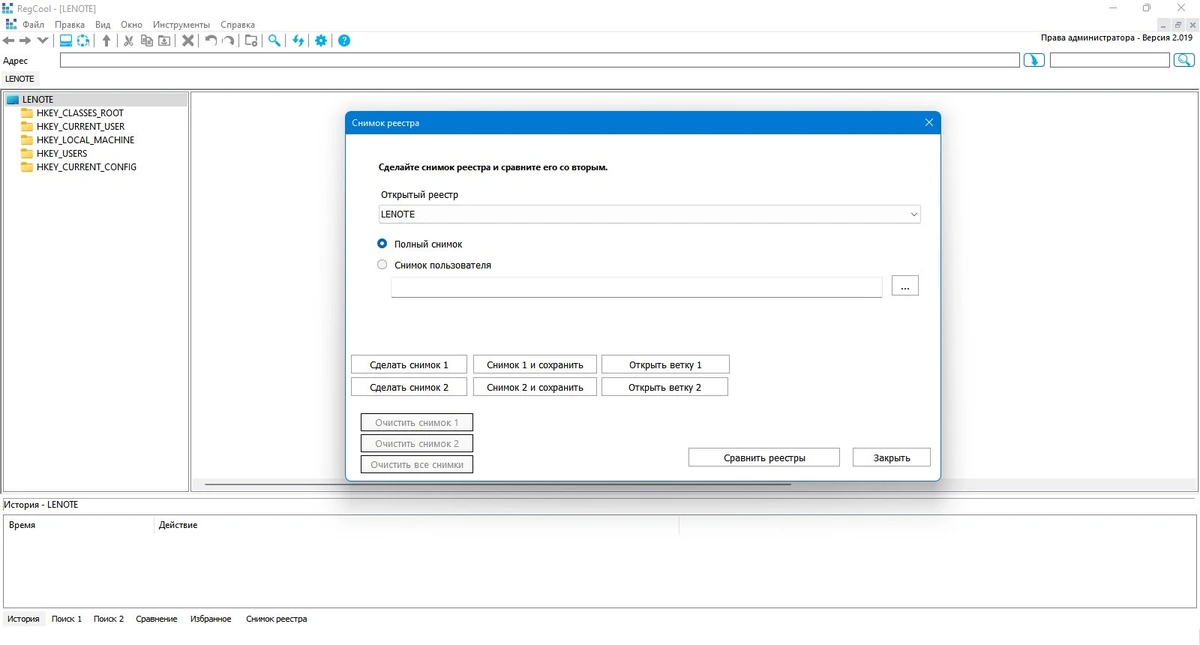The width and height of the screenshot is (1200, 645).
Task: Open settings via the gear toolbar icon
Action: (321, 41)
